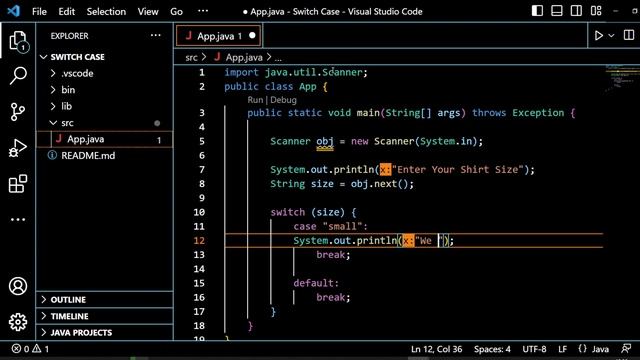This screenshot has height=360, width=640.
Task: Select App.java in the explorer tree
Action: click(86, 139)
